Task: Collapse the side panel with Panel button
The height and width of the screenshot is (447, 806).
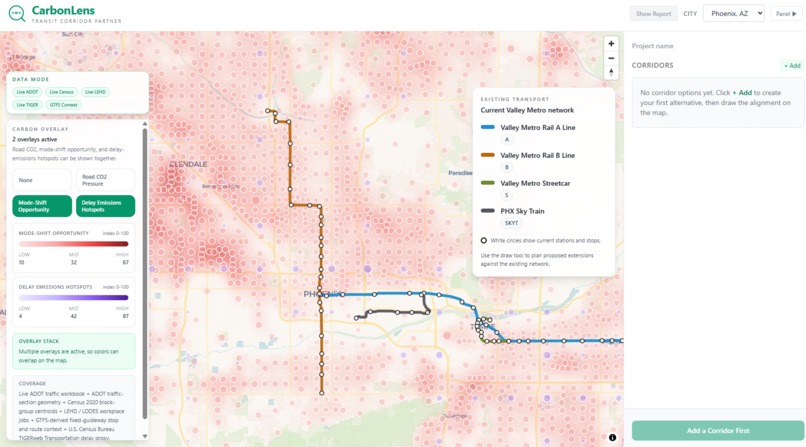Action: pyautogui.click(x=786, y=14)
